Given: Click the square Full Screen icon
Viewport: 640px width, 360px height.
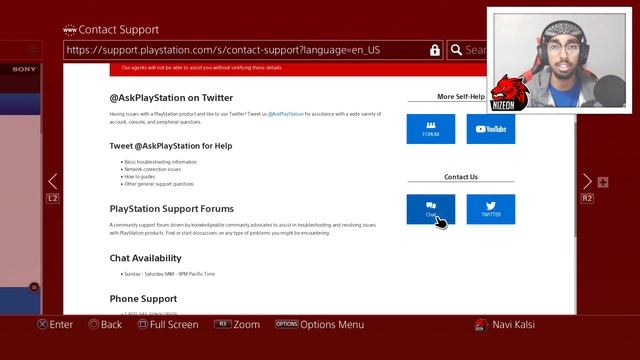Looking at the screenshot, I should (x=142, y=324).
